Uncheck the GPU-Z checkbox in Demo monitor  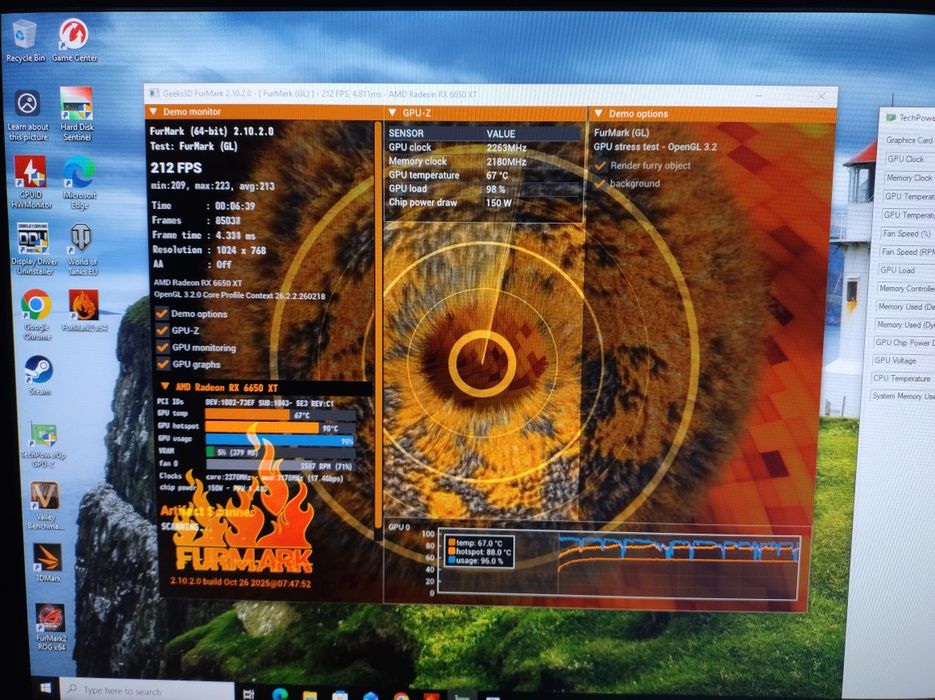coord(162,330)
